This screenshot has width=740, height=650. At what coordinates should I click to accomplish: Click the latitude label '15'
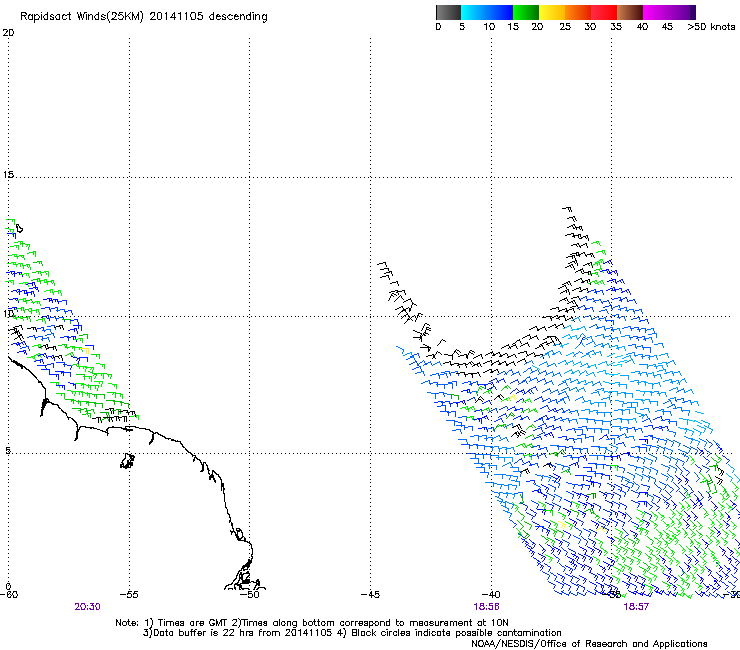point(8,175)
